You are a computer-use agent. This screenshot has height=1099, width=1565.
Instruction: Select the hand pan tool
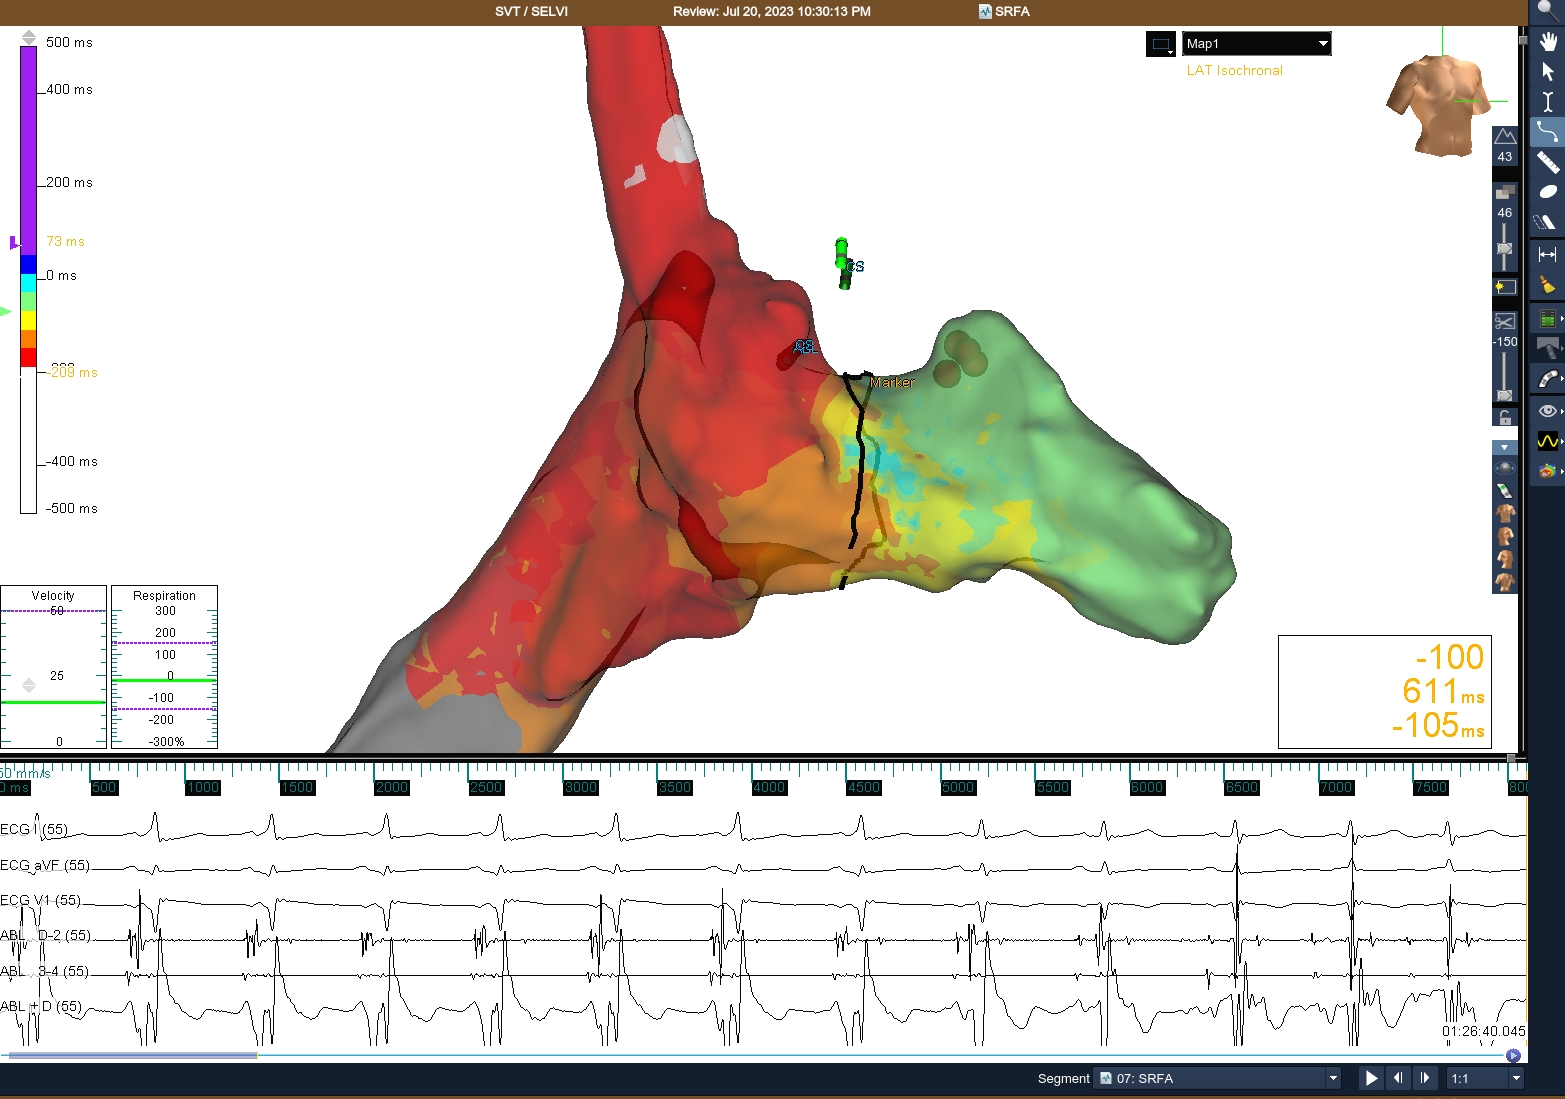(1548, 42)
